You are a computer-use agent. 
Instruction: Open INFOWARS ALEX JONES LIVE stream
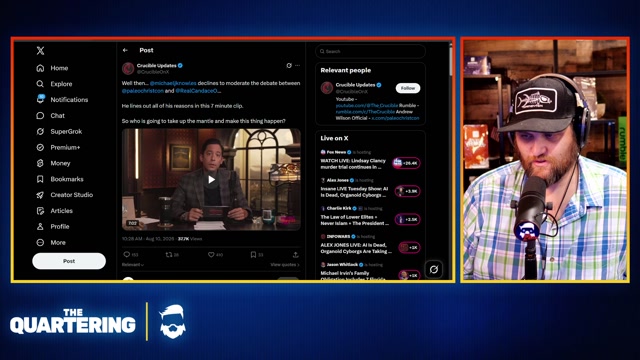pyautogui.click(x=356, y=248)
